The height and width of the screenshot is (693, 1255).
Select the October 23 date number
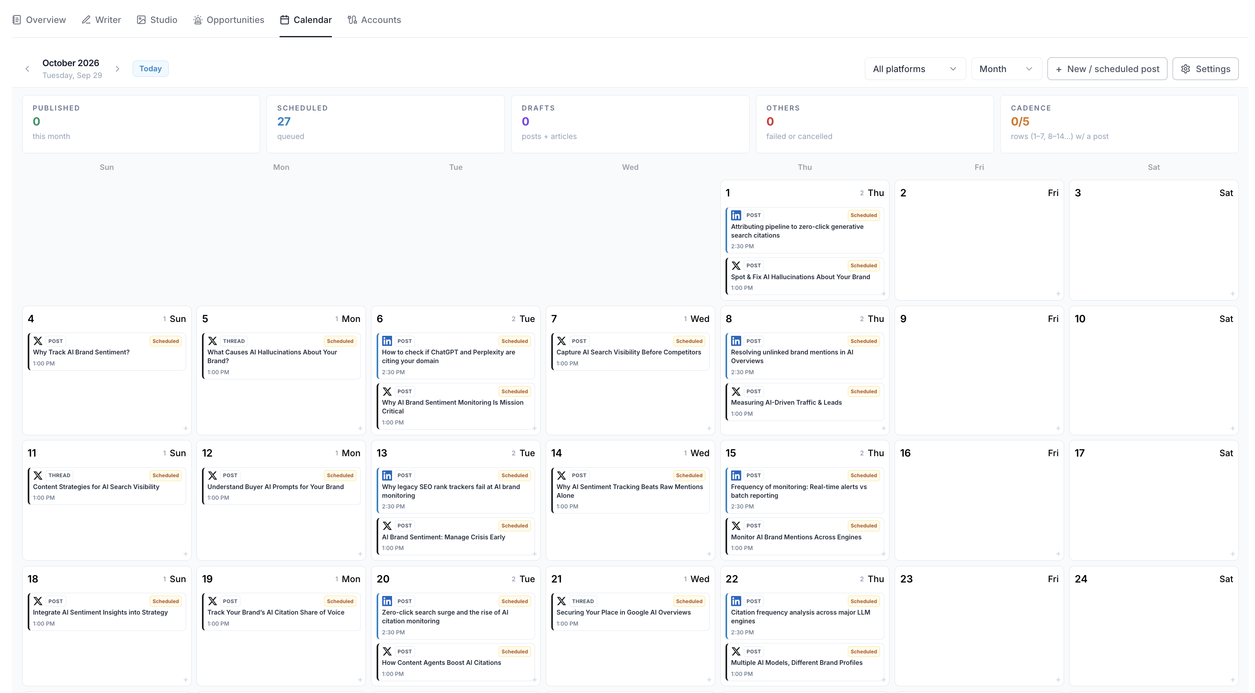pyautogui.click(x=906, y=579)
